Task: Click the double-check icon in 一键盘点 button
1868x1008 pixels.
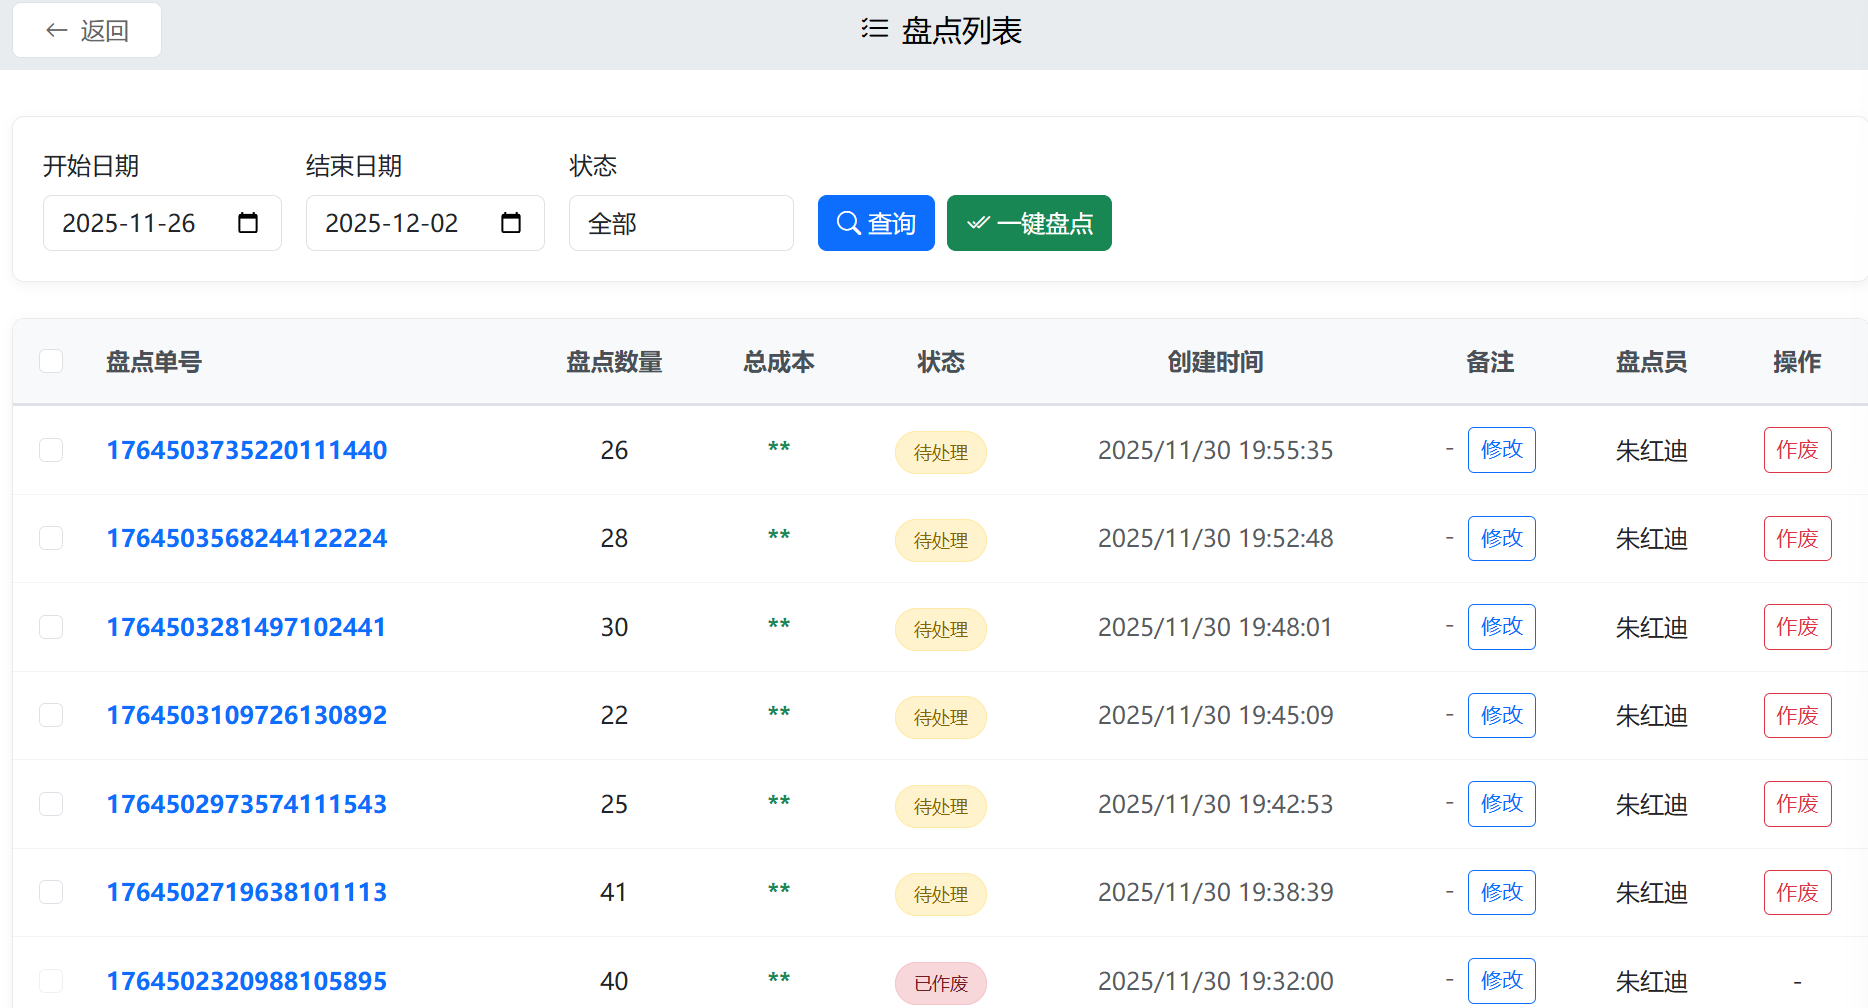Action: point(979,223)
